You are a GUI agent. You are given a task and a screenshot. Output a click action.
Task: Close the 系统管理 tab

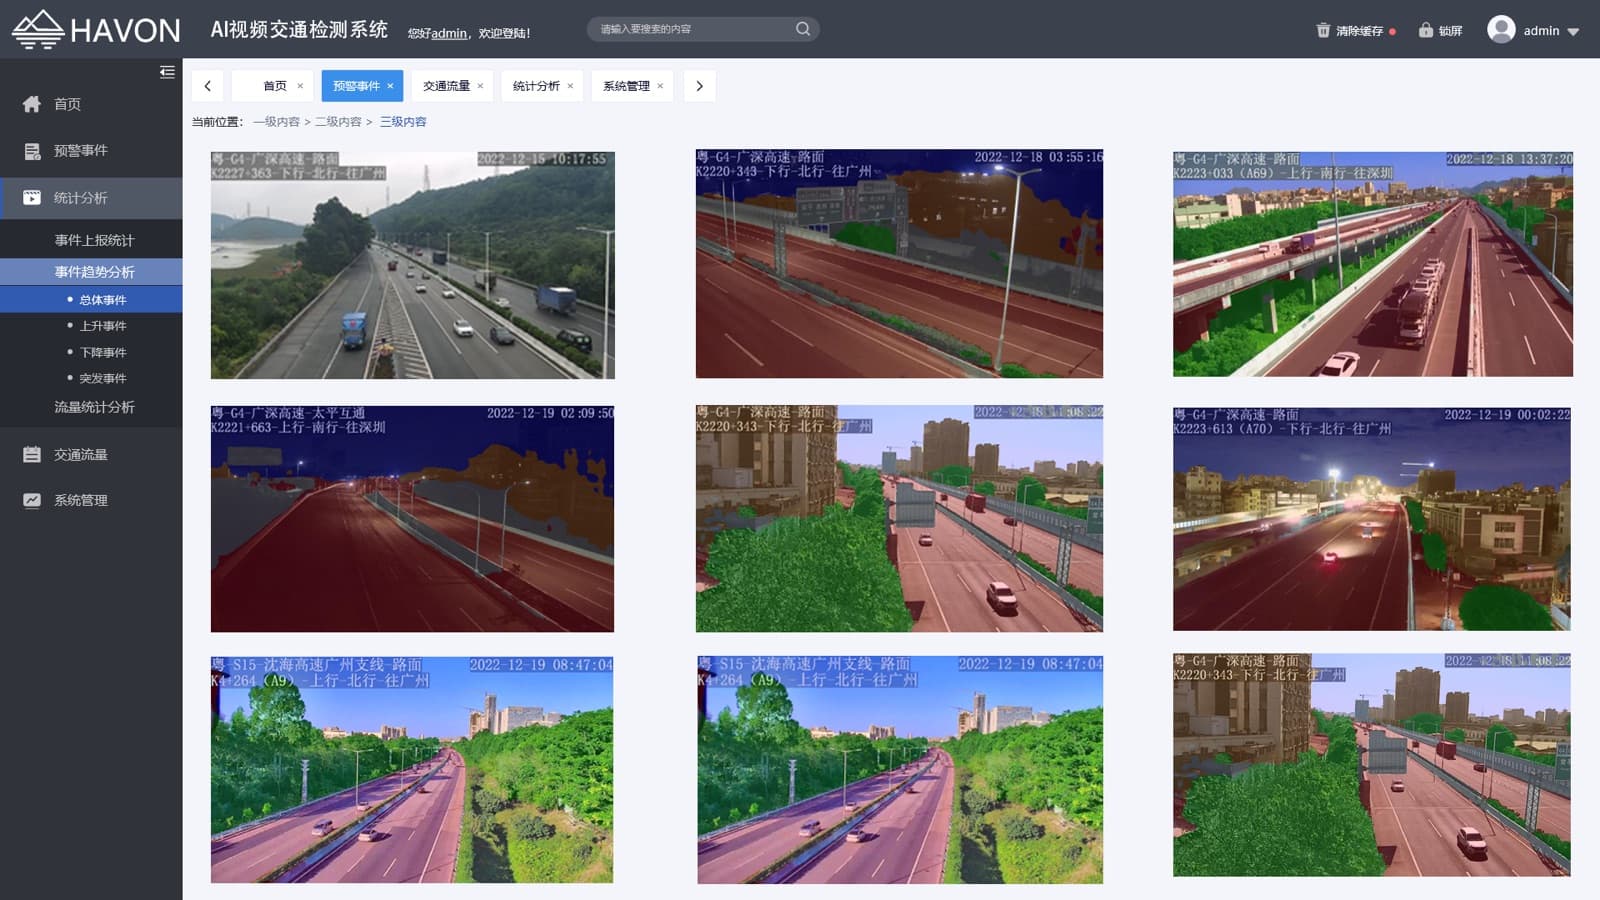[660, 86]
